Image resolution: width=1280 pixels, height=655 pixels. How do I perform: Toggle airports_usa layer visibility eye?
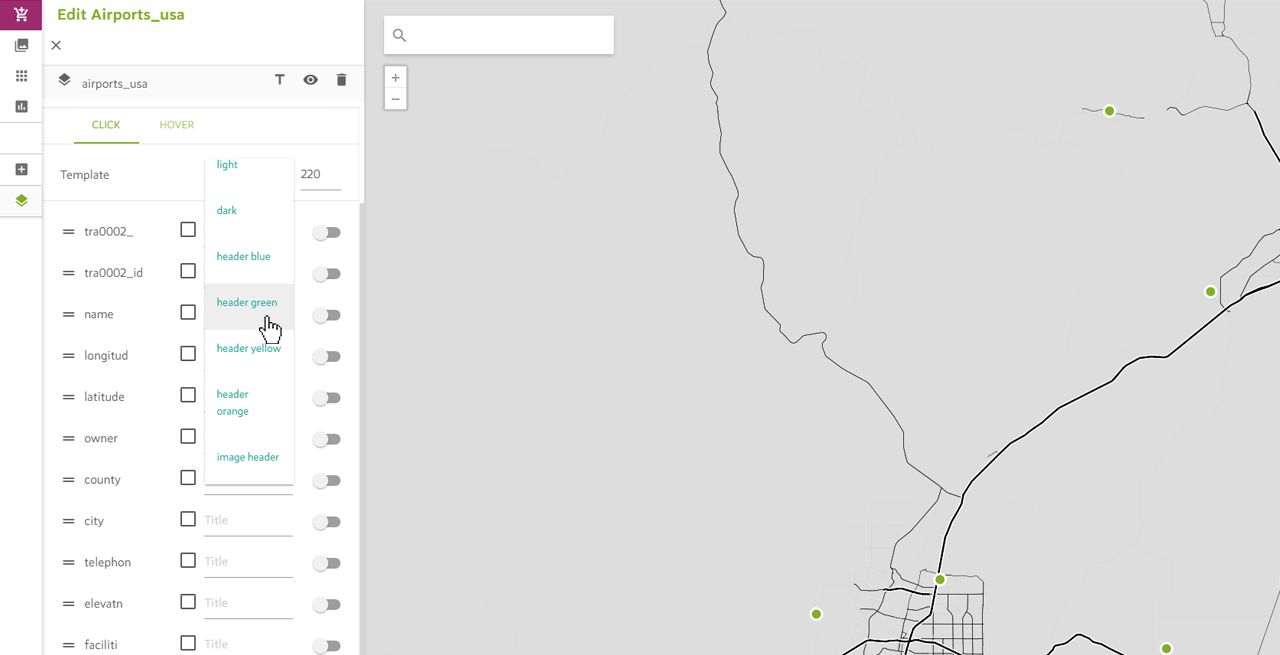311,80
